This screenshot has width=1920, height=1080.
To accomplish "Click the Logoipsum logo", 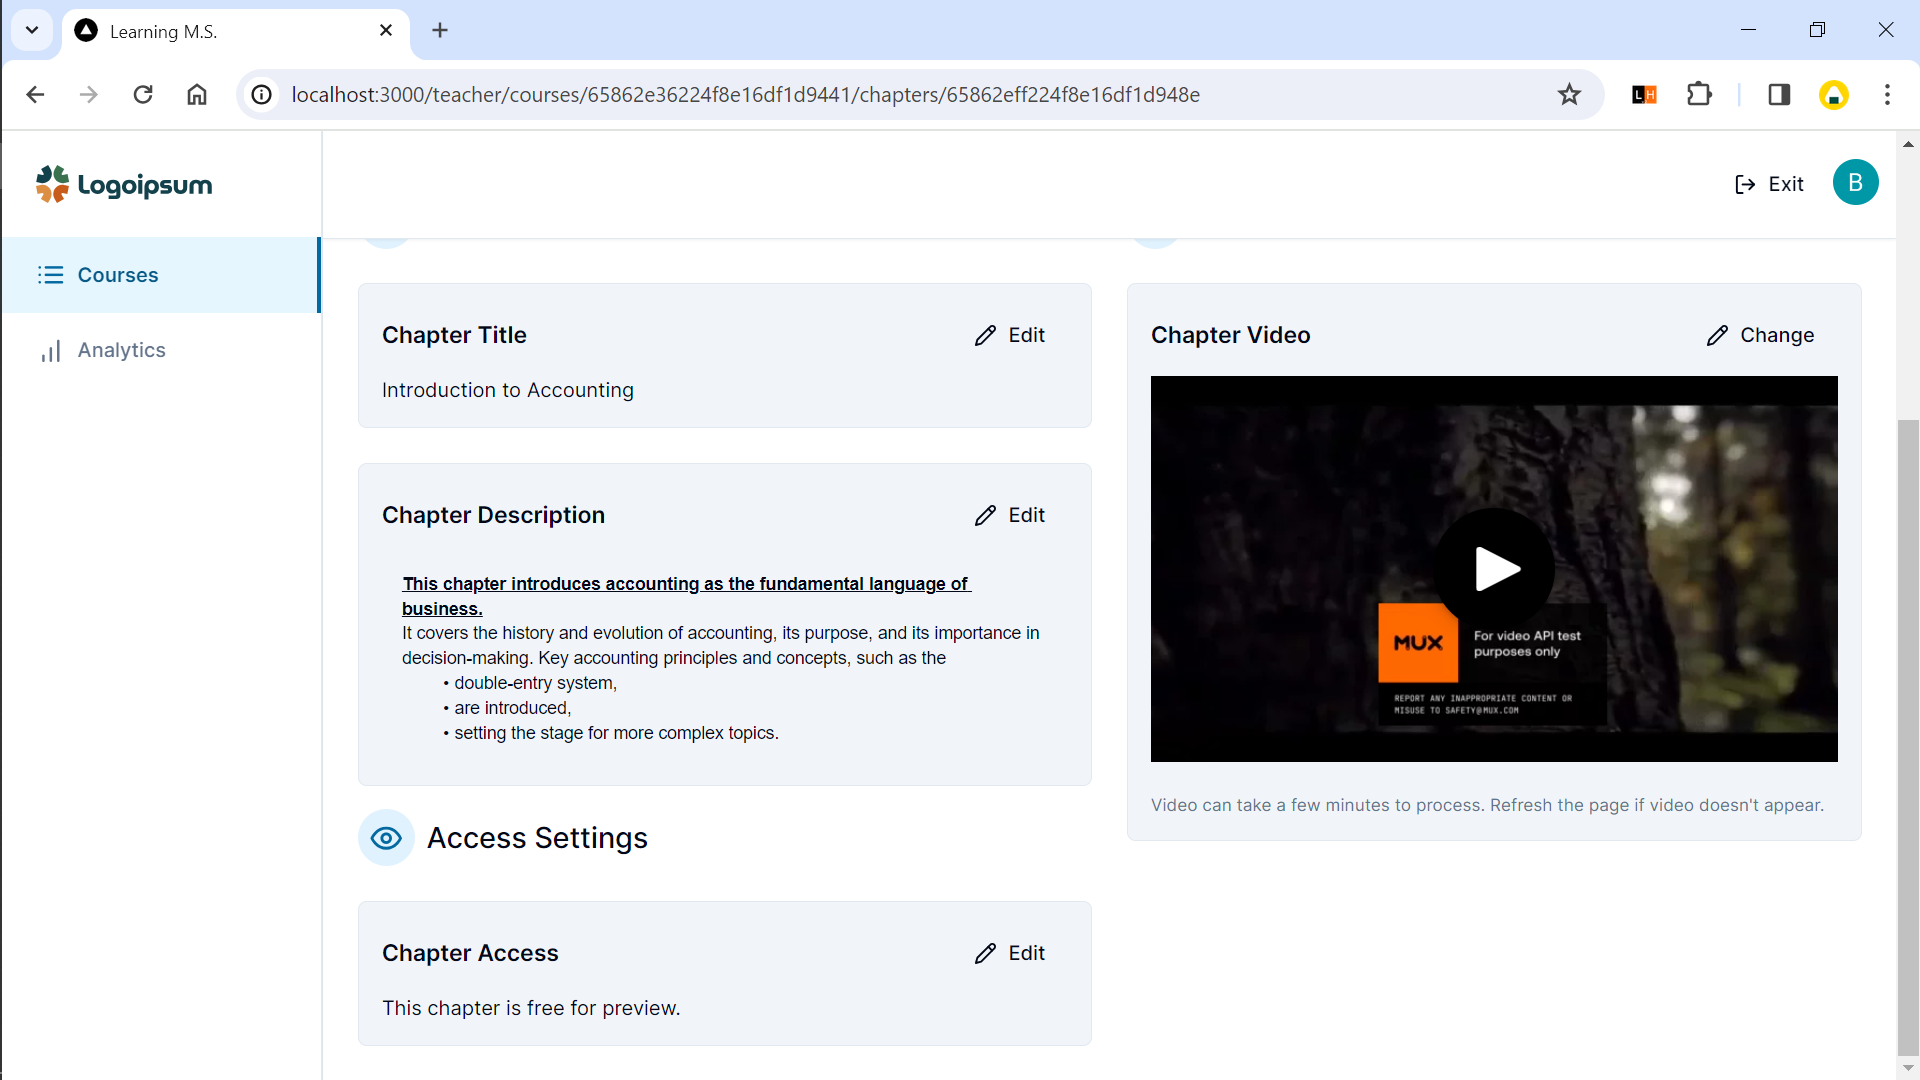I will click(x=124, y=185).
